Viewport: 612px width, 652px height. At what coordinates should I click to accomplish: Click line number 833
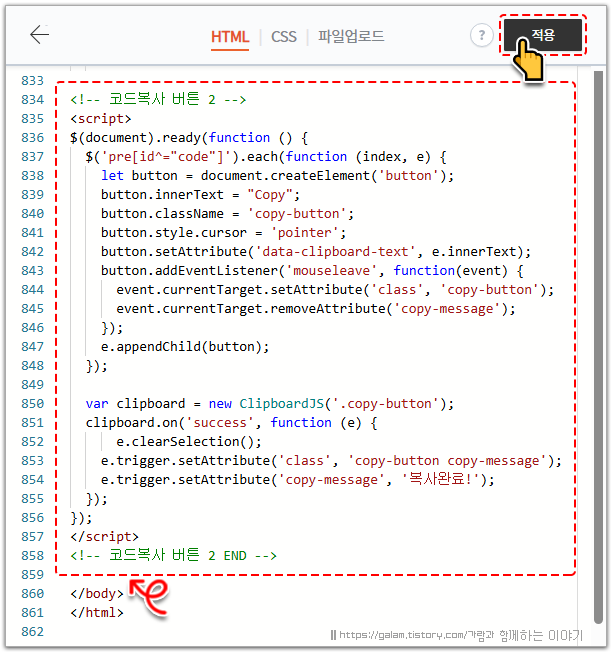coord(32,81)
